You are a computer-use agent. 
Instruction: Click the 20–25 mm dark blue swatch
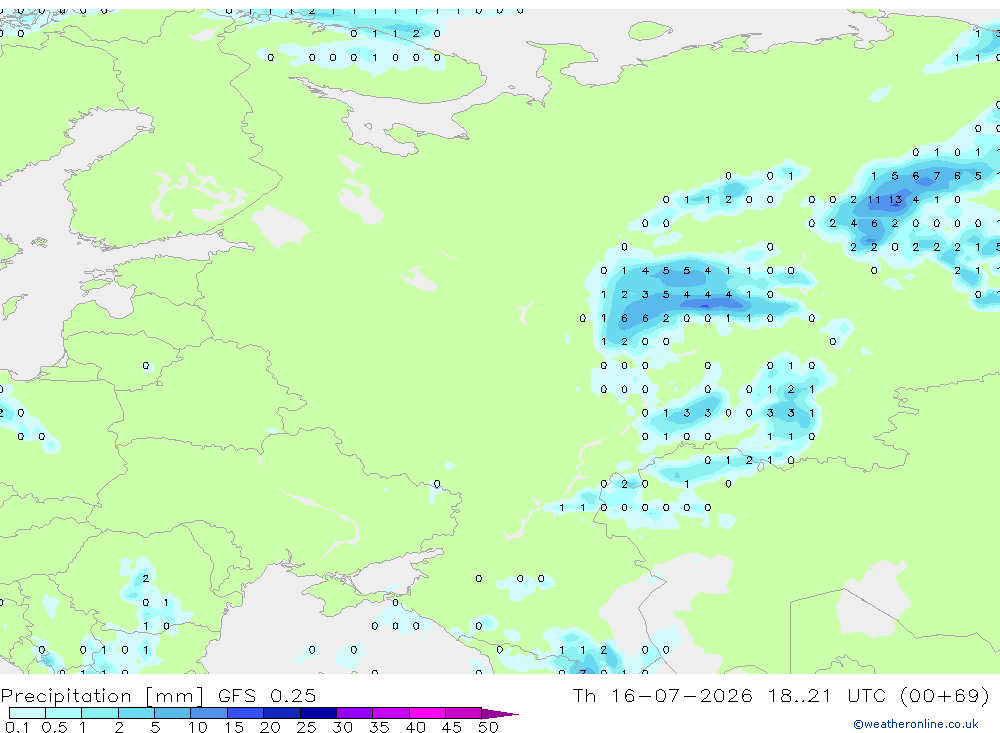click(x=282, y=713)
